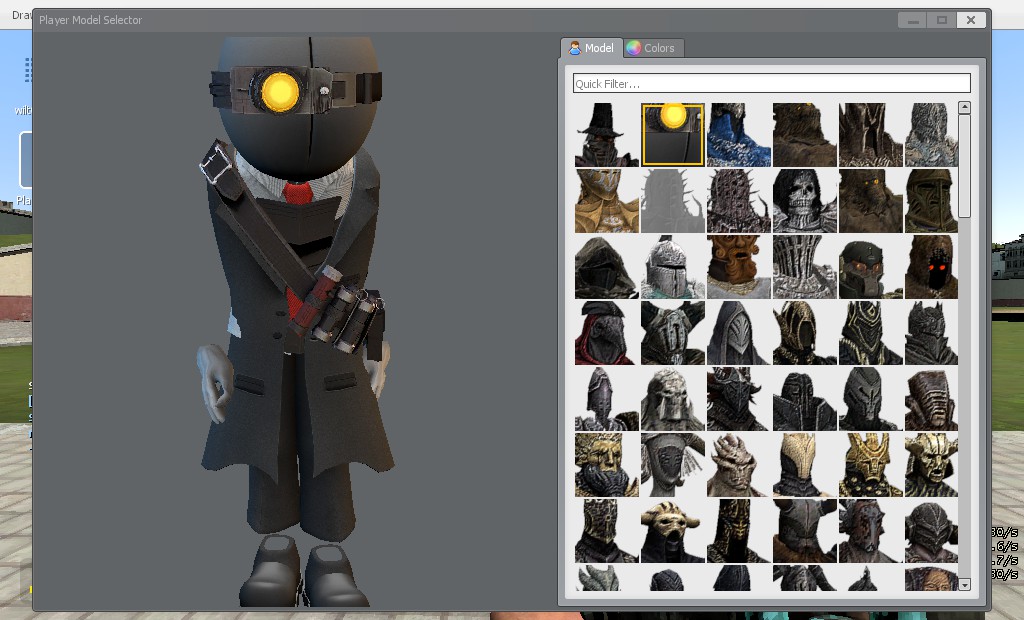Pick the black pointed helm with gold stripes
The image size is (1024, 620).
point(871,333)
